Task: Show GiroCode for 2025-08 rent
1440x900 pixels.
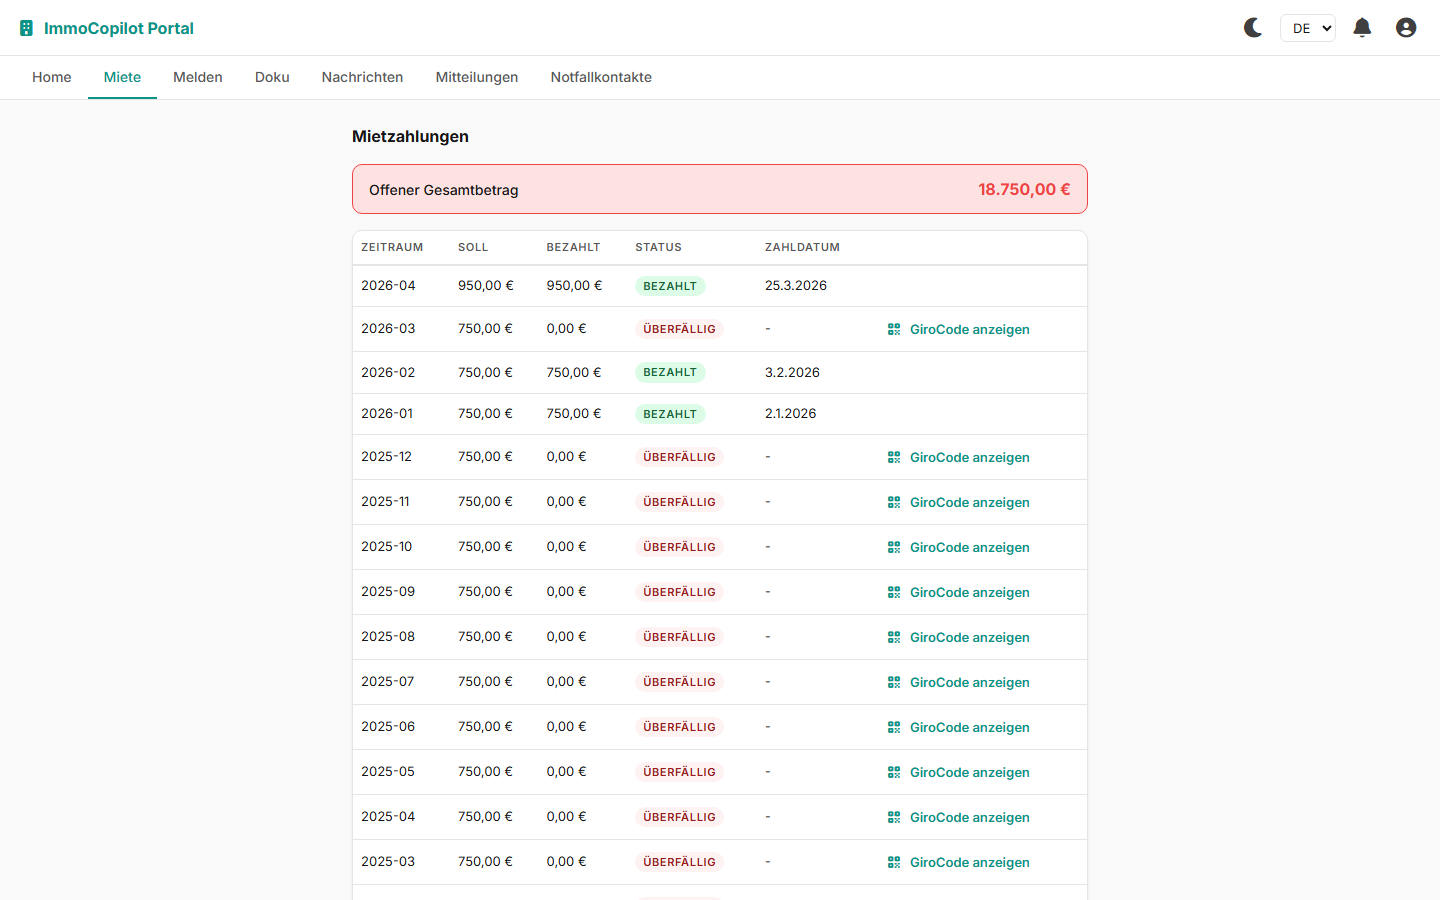Action: pyautogui.click(x=968, y=637)
